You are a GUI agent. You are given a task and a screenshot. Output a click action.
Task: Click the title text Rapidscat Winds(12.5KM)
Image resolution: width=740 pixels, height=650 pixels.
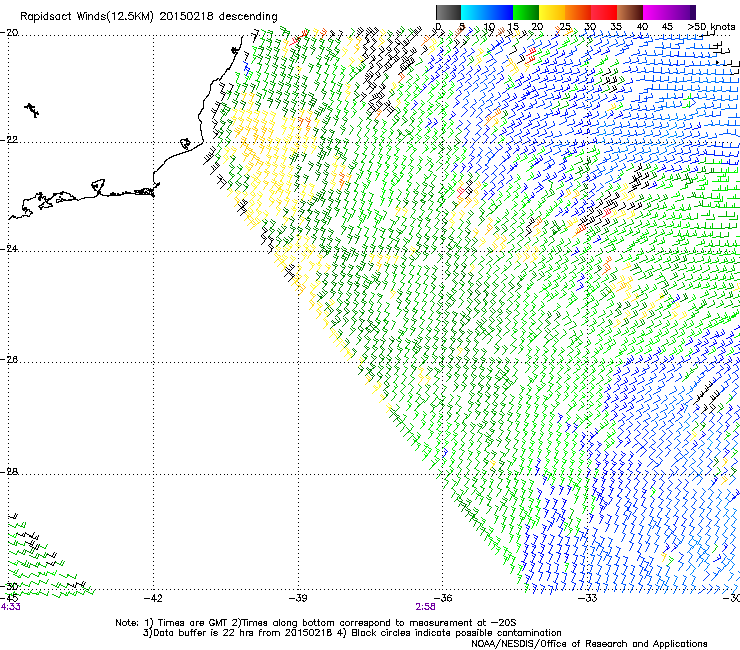click(87, 17)
